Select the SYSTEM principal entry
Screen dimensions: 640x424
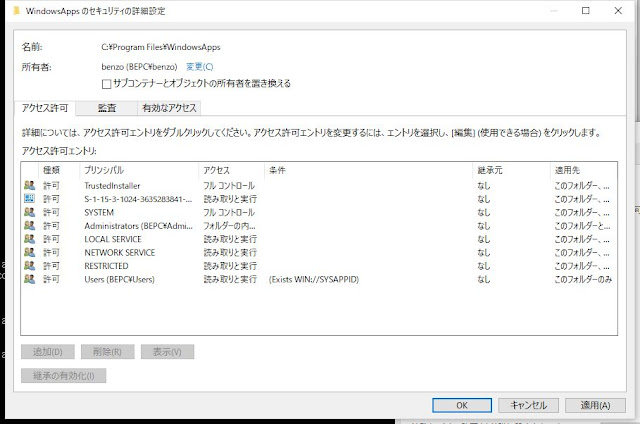[x=99, y=213]
